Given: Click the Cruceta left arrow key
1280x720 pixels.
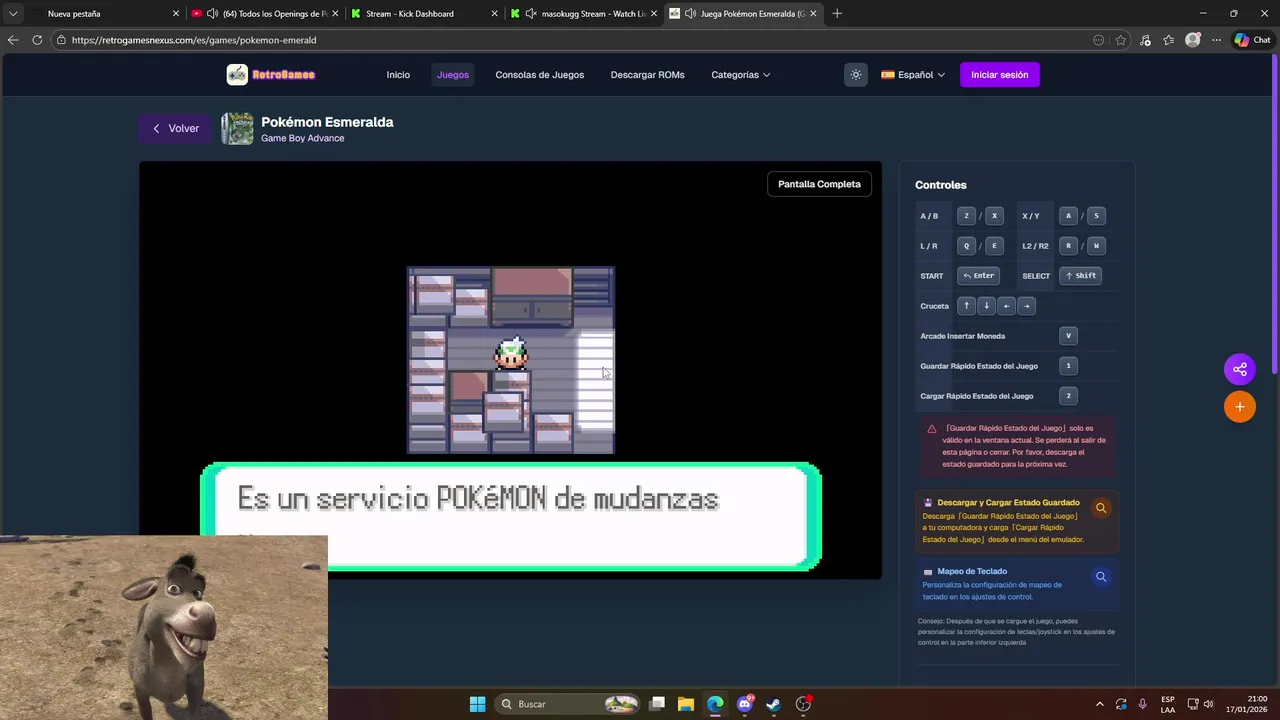Looking at the screenshot, I should click(1006, 306).
